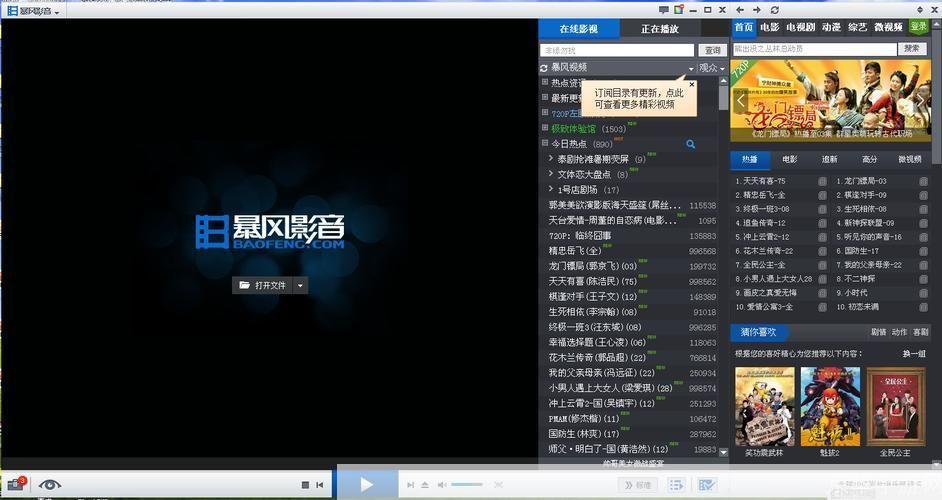Open the 动漫 tab

pos(831,27)
